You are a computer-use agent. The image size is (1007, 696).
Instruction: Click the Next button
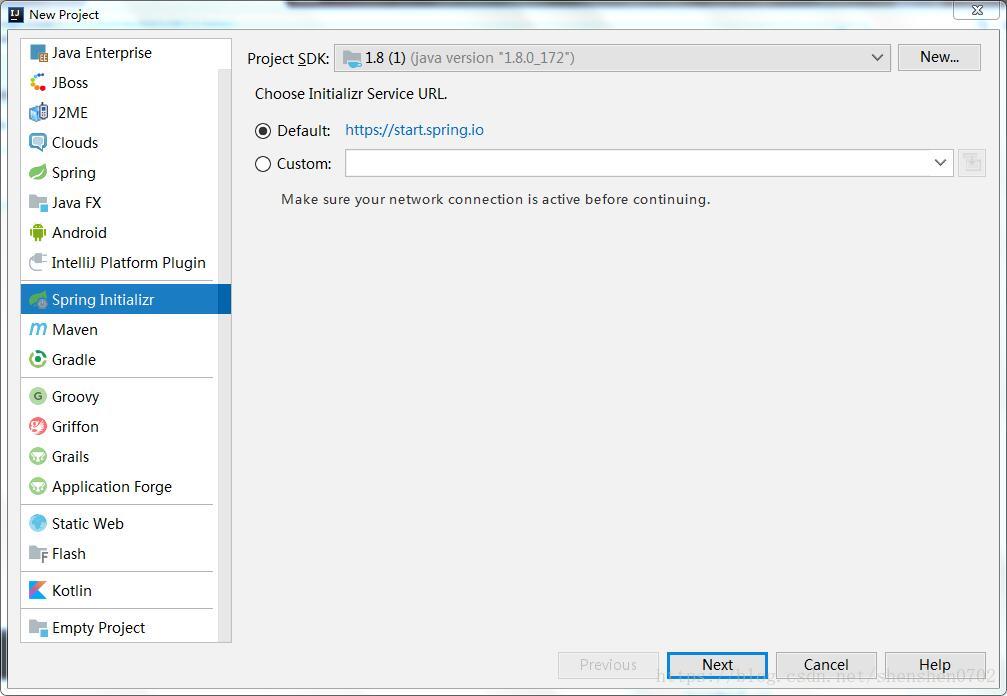(717, 665)
